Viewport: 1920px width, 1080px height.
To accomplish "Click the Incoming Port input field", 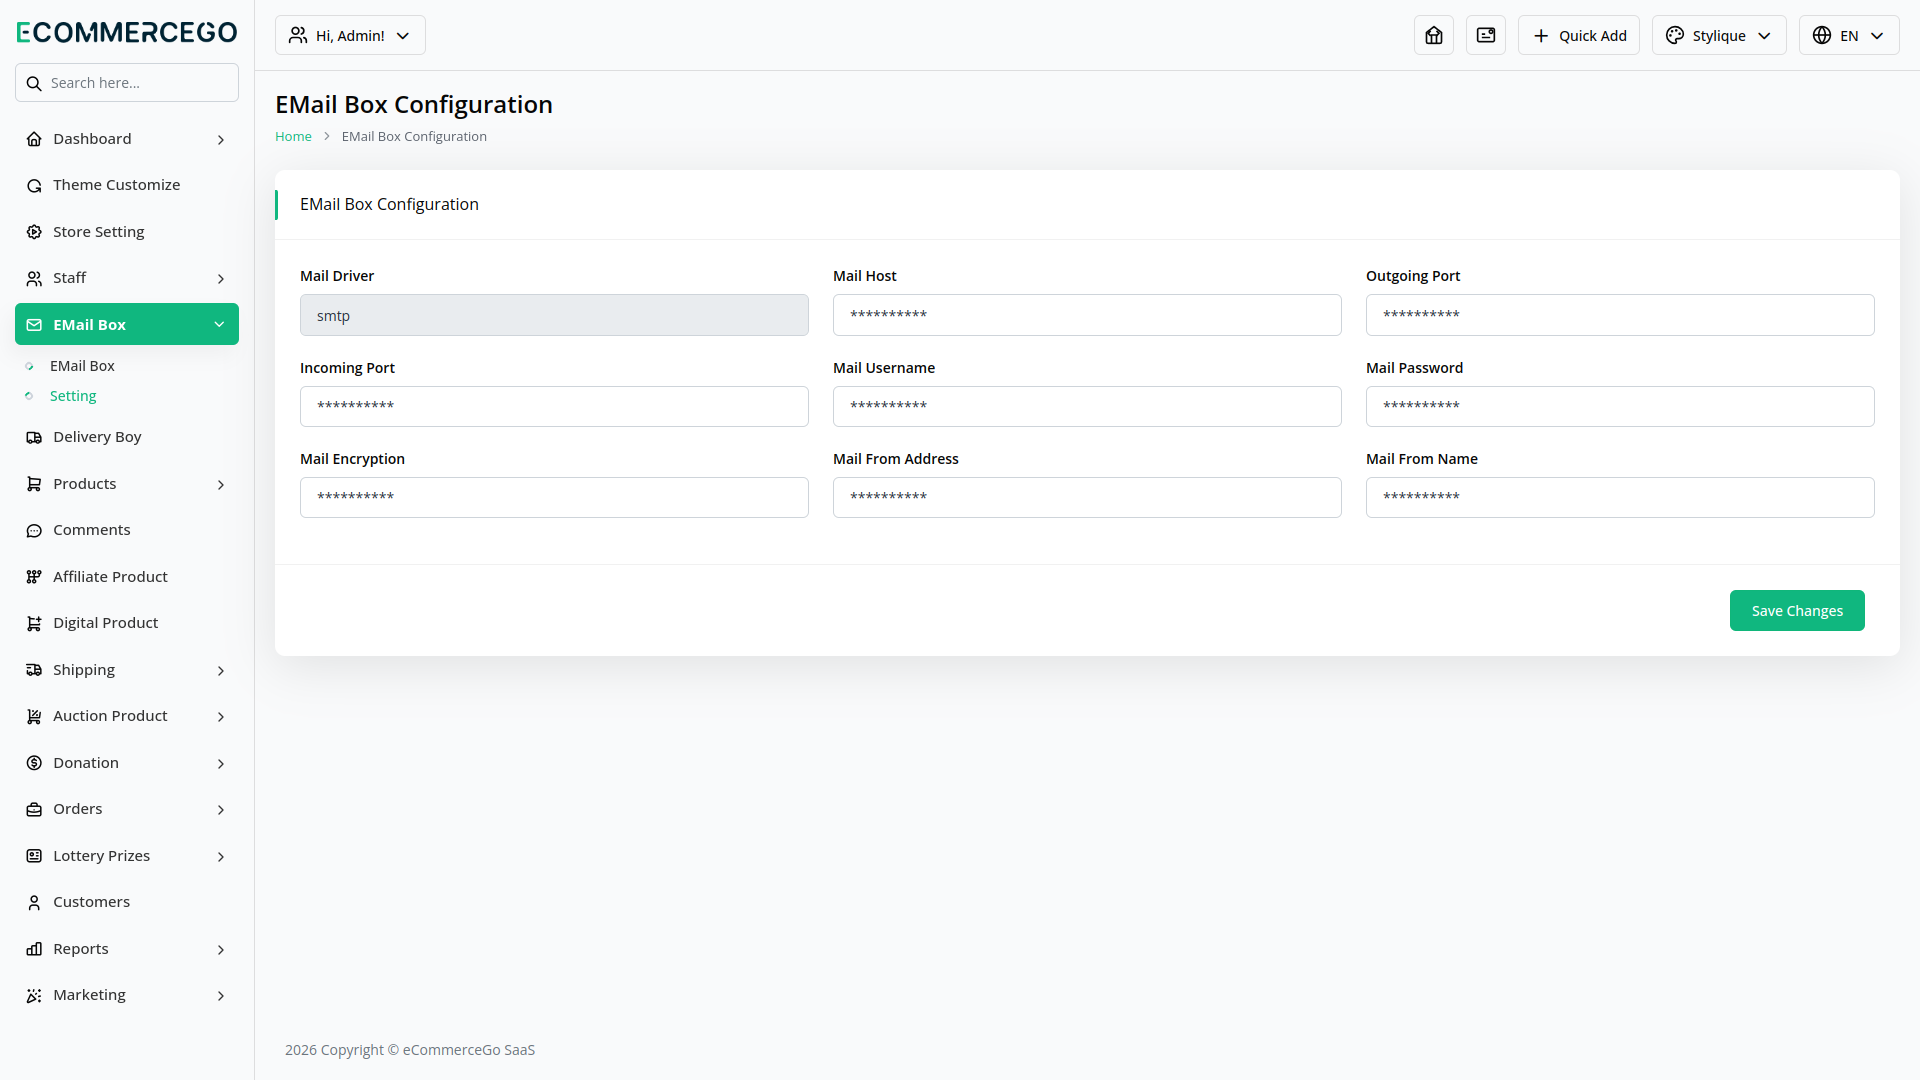I will point(554,407).
